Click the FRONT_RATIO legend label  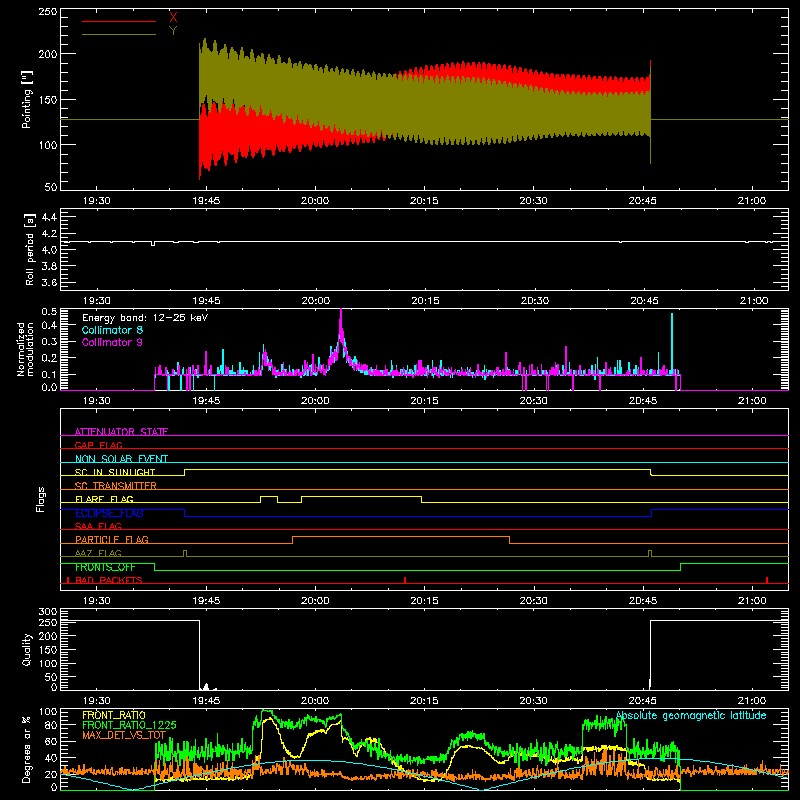pyautogui.click(x=114, y=715)
